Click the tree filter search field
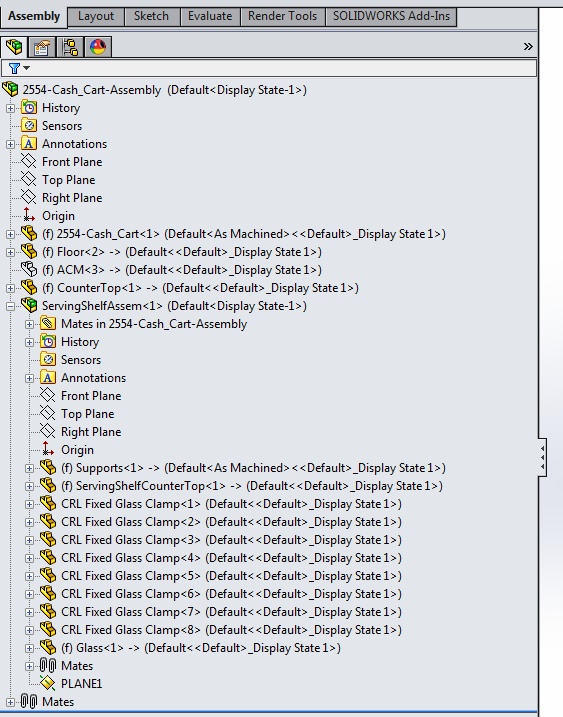 268,68
